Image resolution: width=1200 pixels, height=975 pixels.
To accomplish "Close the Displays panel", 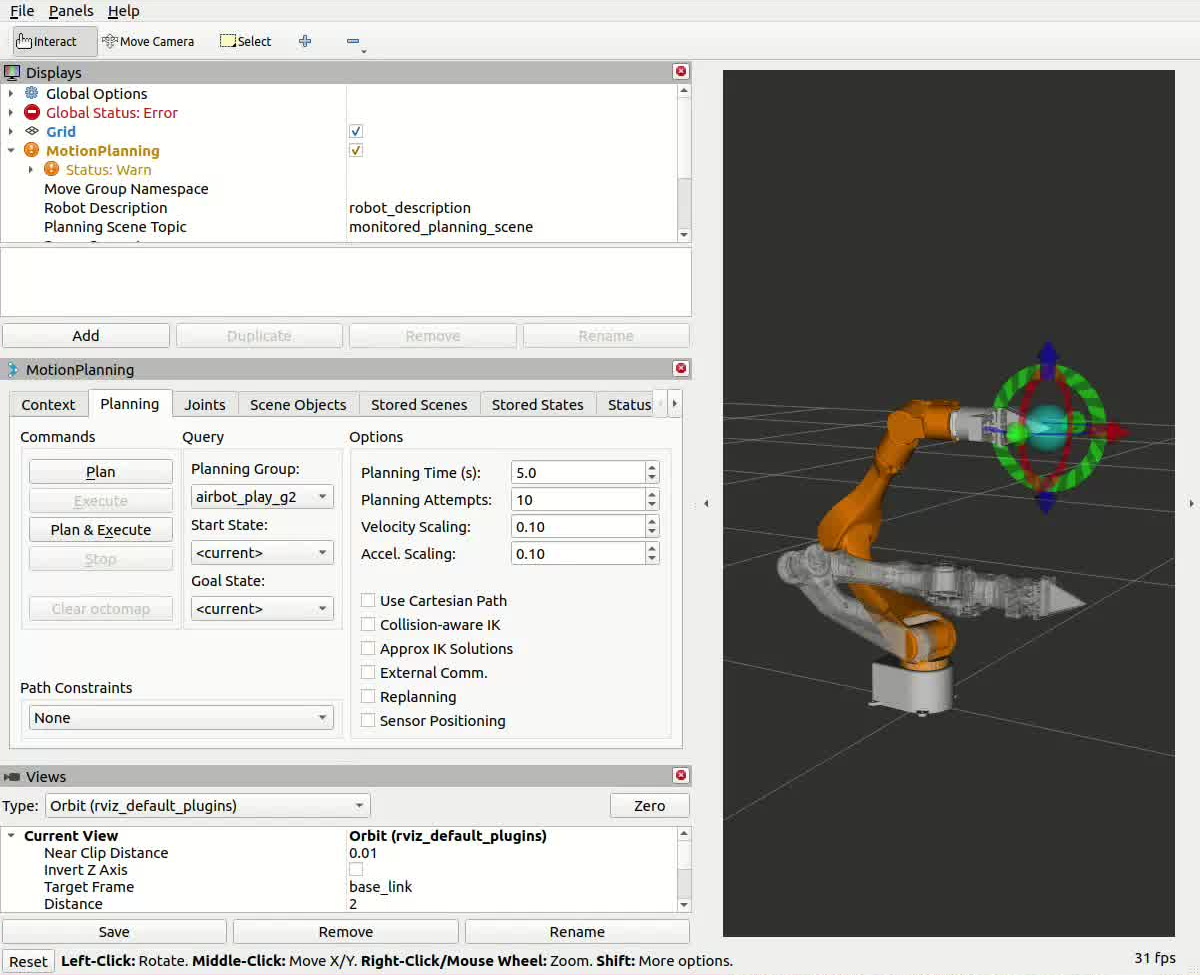I will (x=681, y=72).
